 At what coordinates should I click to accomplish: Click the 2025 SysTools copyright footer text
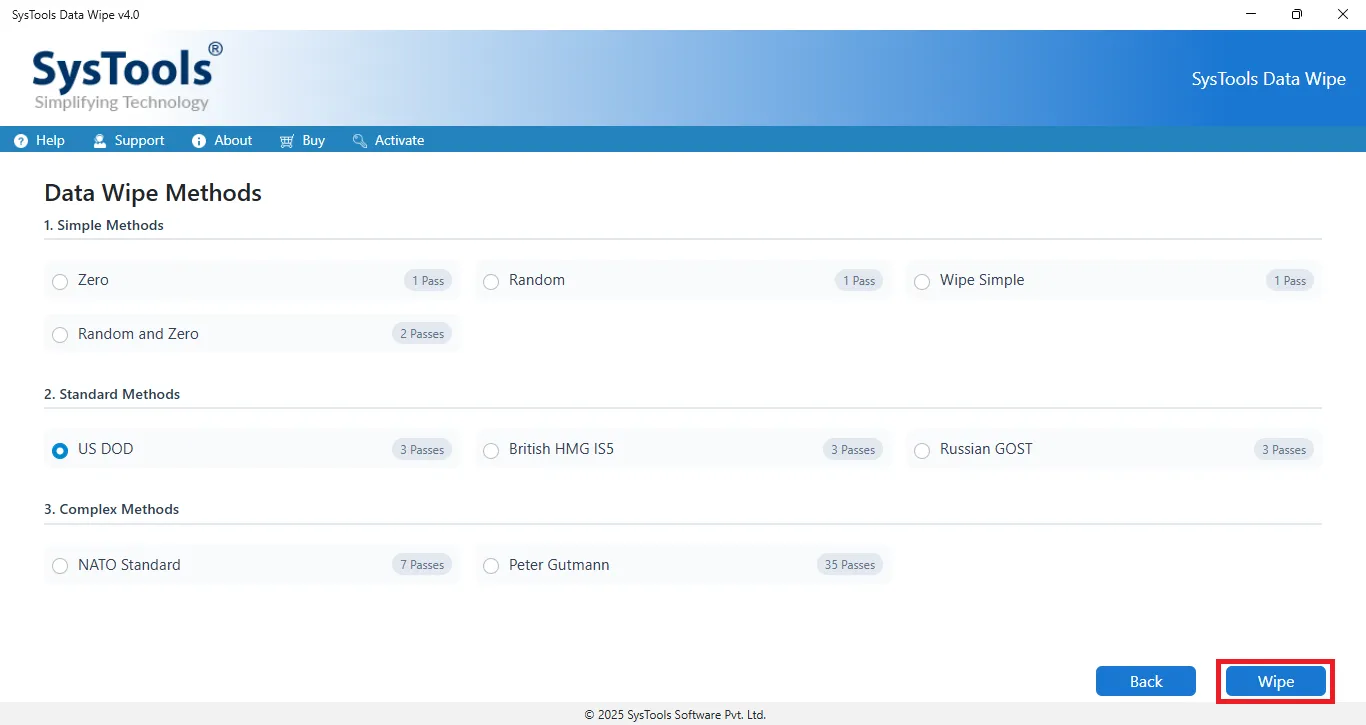click(675, 715)
